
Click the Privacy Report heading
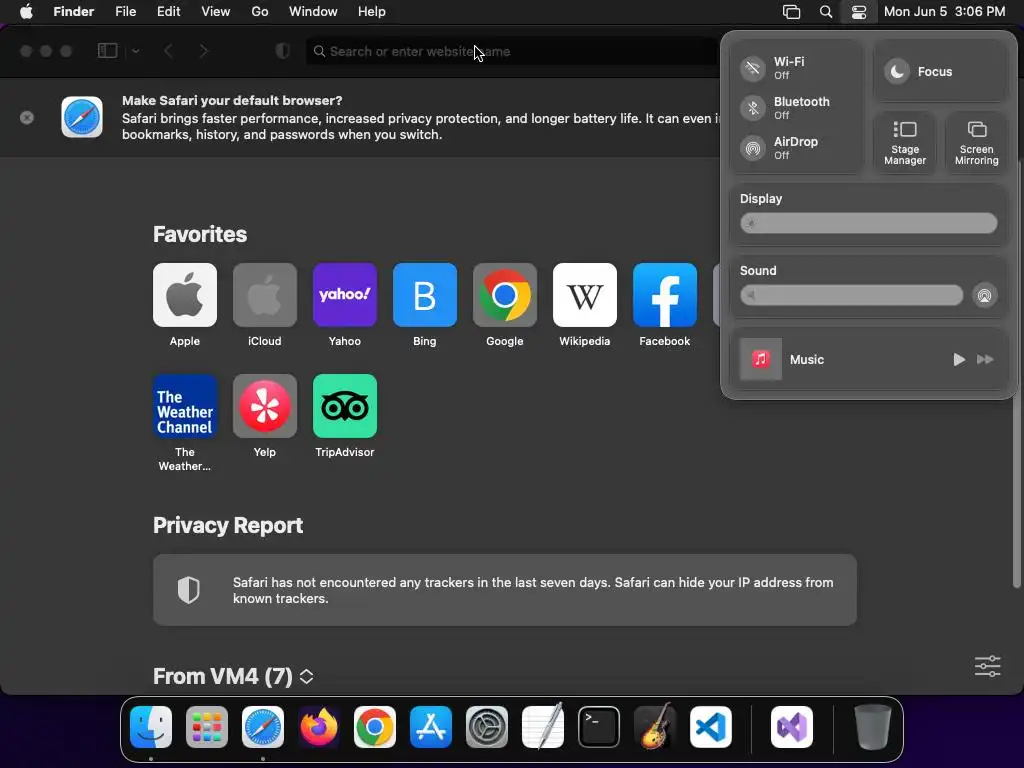pos(228,525)
